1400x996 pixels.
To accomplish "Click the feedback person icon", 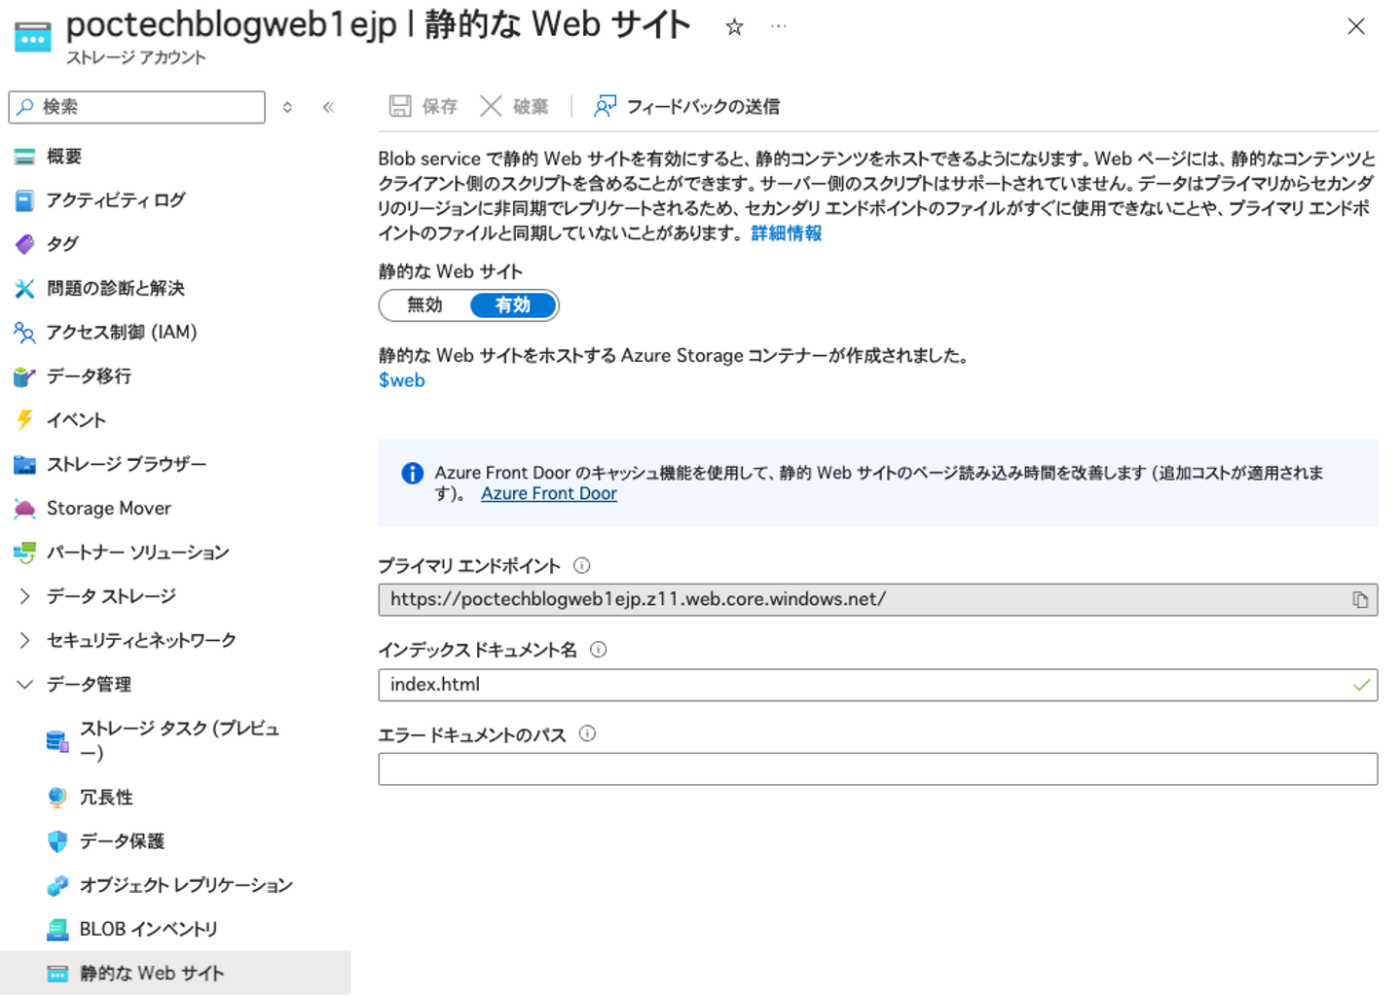I will (x=604, y=106).
